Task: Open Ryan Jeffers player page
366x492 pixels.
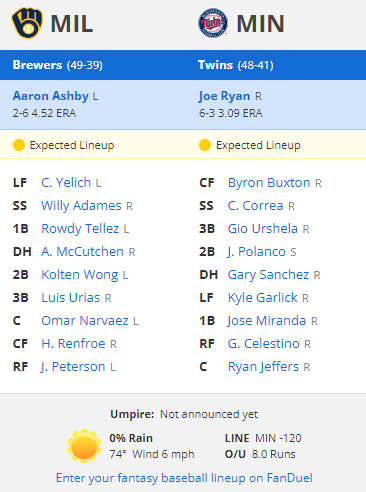Action: pyautogui.click(x=263, y=367)
